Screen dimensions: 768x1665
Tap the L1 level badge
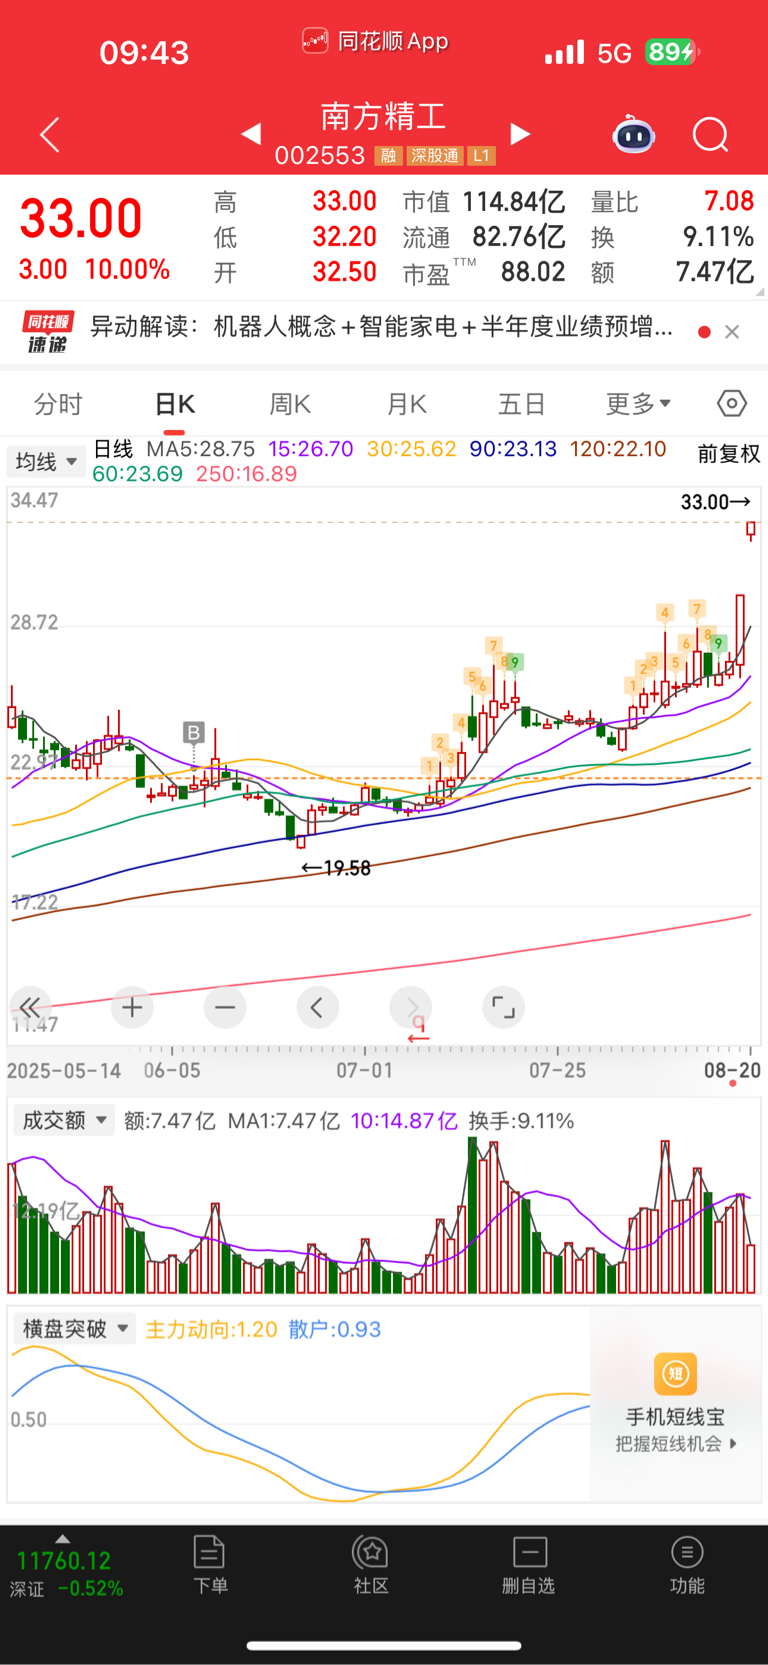coord(482,156)
